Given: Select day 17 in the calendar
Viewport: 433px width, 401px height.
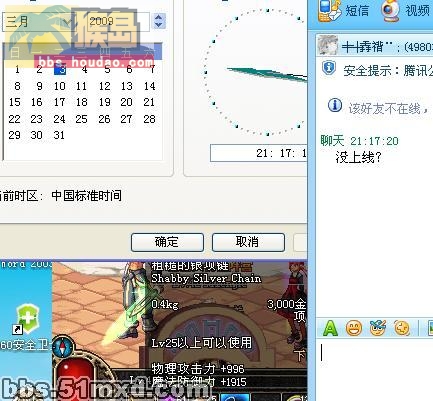Looking at the screenshot, I should pyautogui.click(x=60, y=102).
